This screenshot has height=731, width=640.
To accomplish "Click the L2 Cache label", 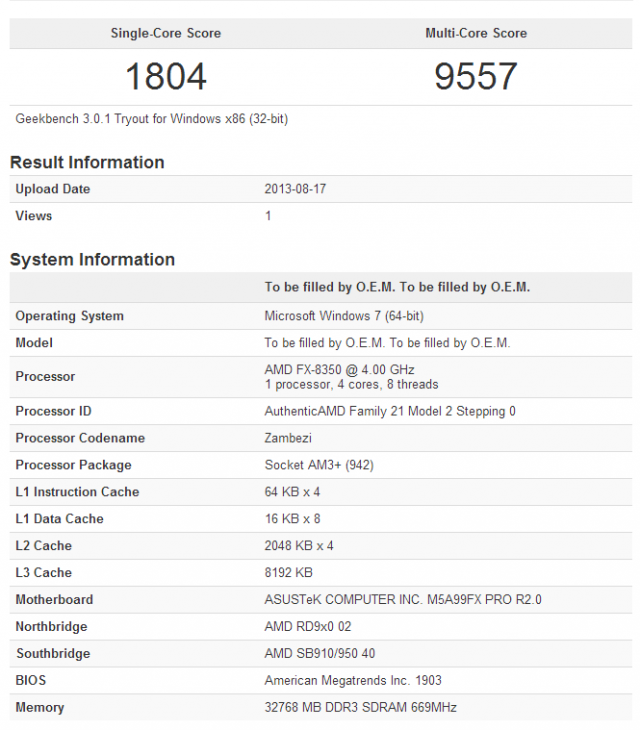I will click(x=43, y=545).
